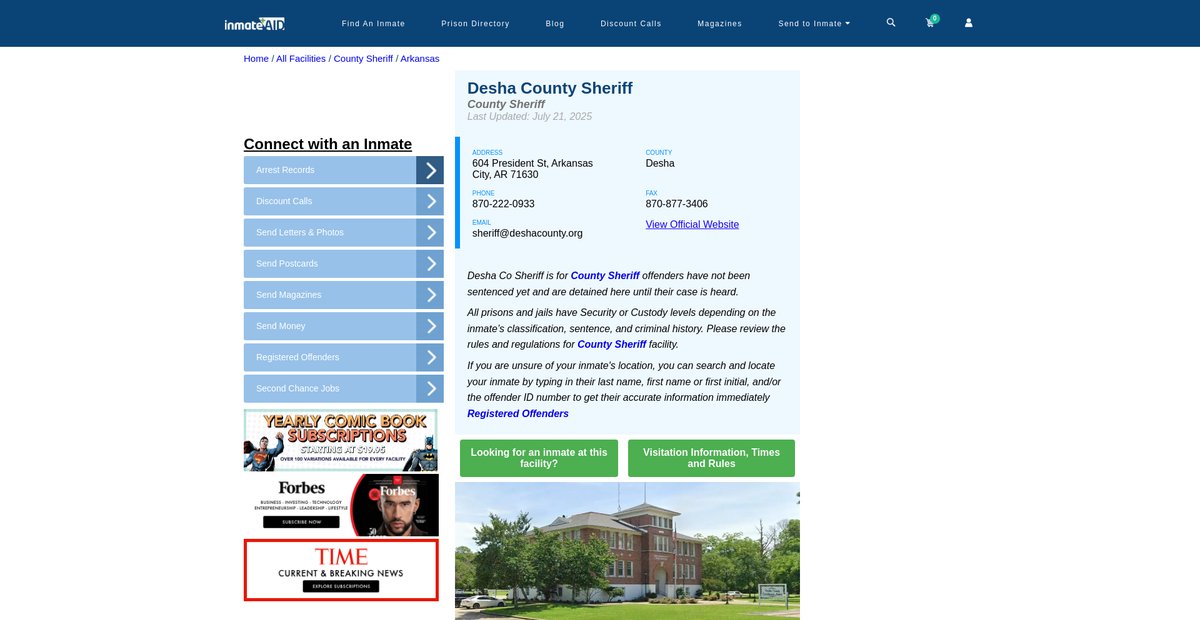Expand the Send to Inmate dropdown
1200x620 pixels.
tap(814, 23)
